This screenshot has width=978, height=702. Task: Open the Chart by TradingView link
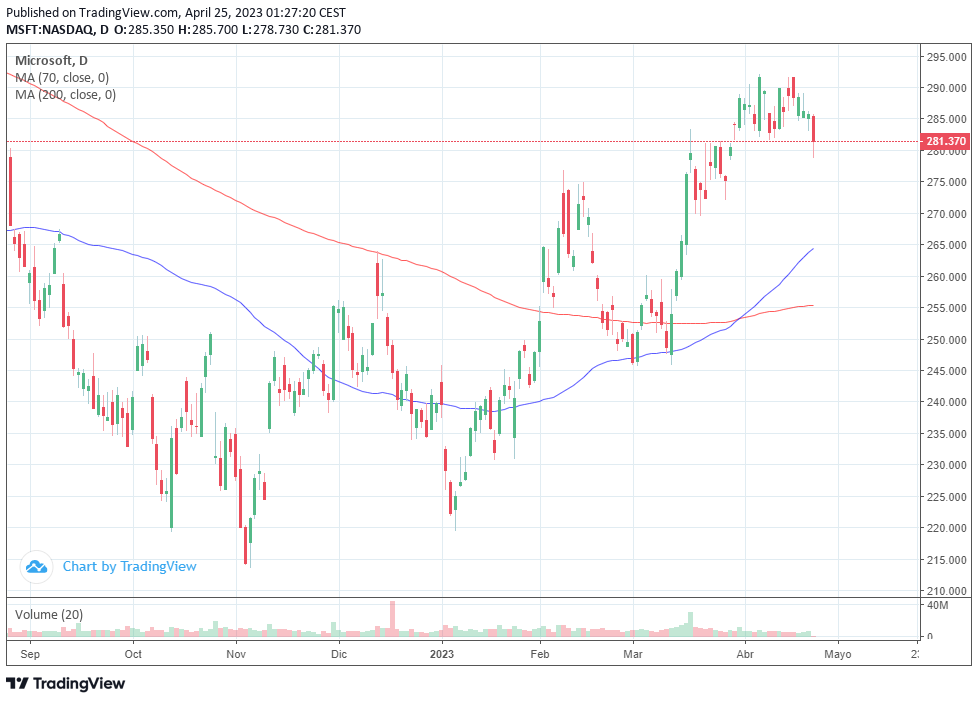tap(129, 567)
